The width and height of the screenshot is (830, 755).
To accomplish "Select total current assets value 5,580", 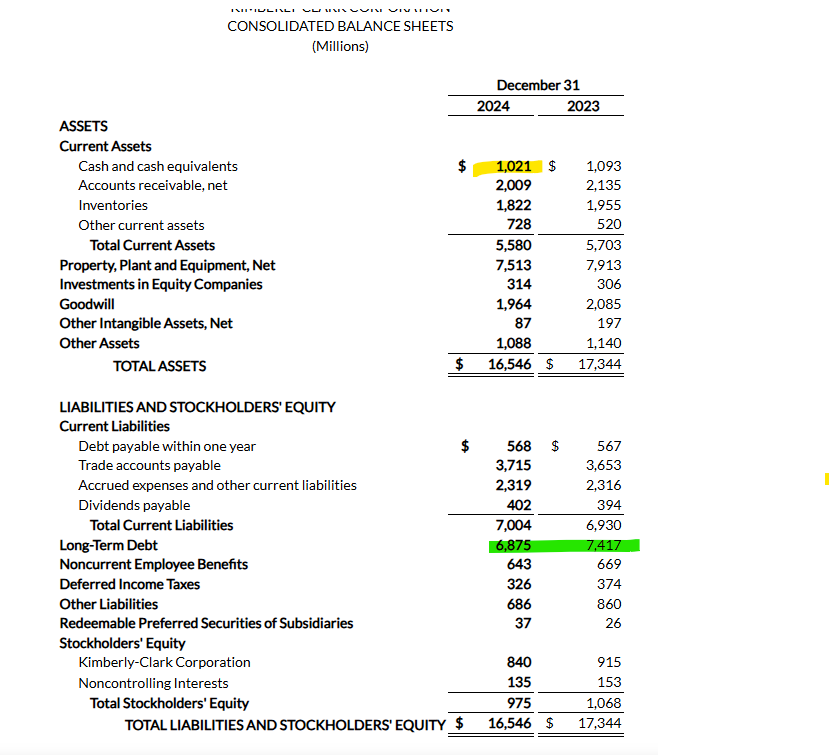I will coord(513,246).
